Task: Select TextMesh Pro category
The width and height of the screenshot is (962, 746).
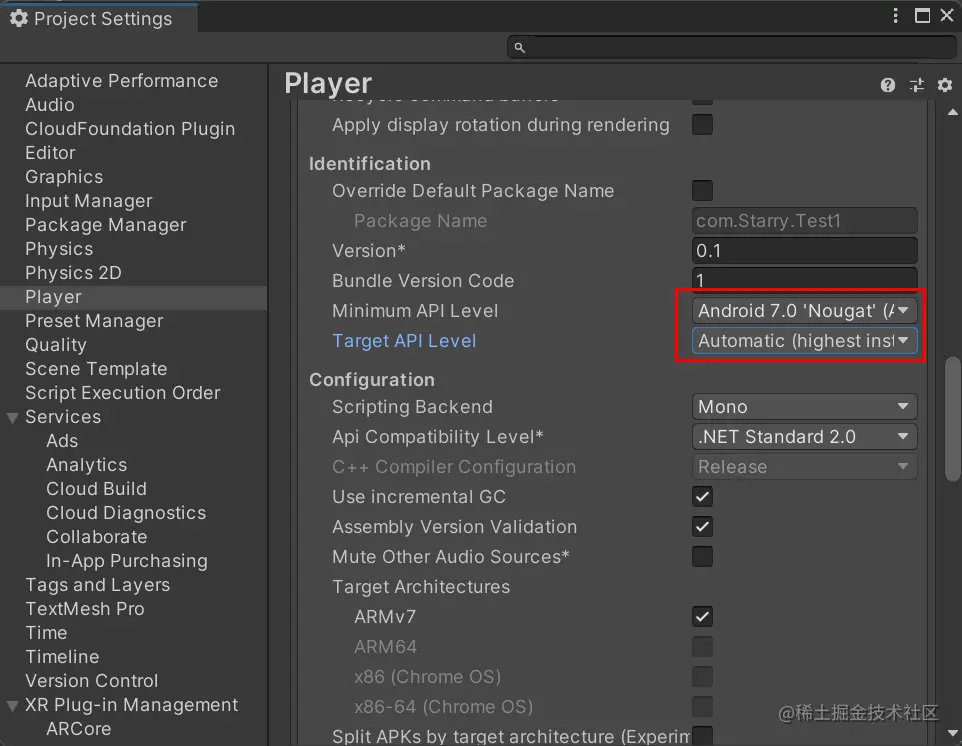Action: pos(85,609)
